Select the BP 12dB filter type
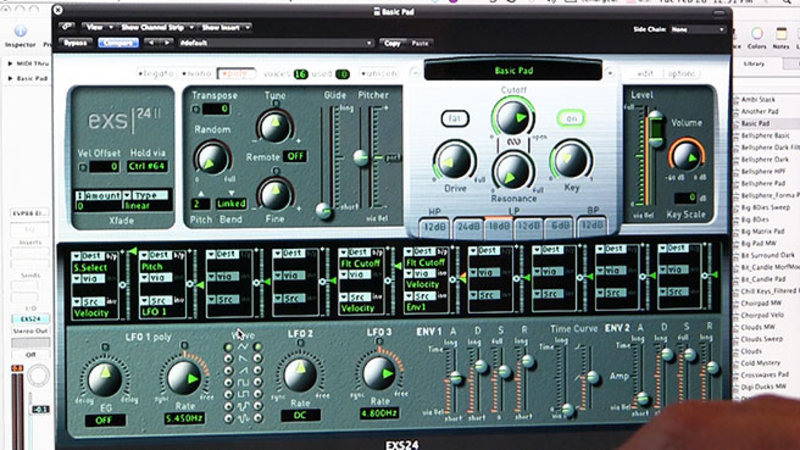Screen dimensions: 800x450 click(592, 226)
